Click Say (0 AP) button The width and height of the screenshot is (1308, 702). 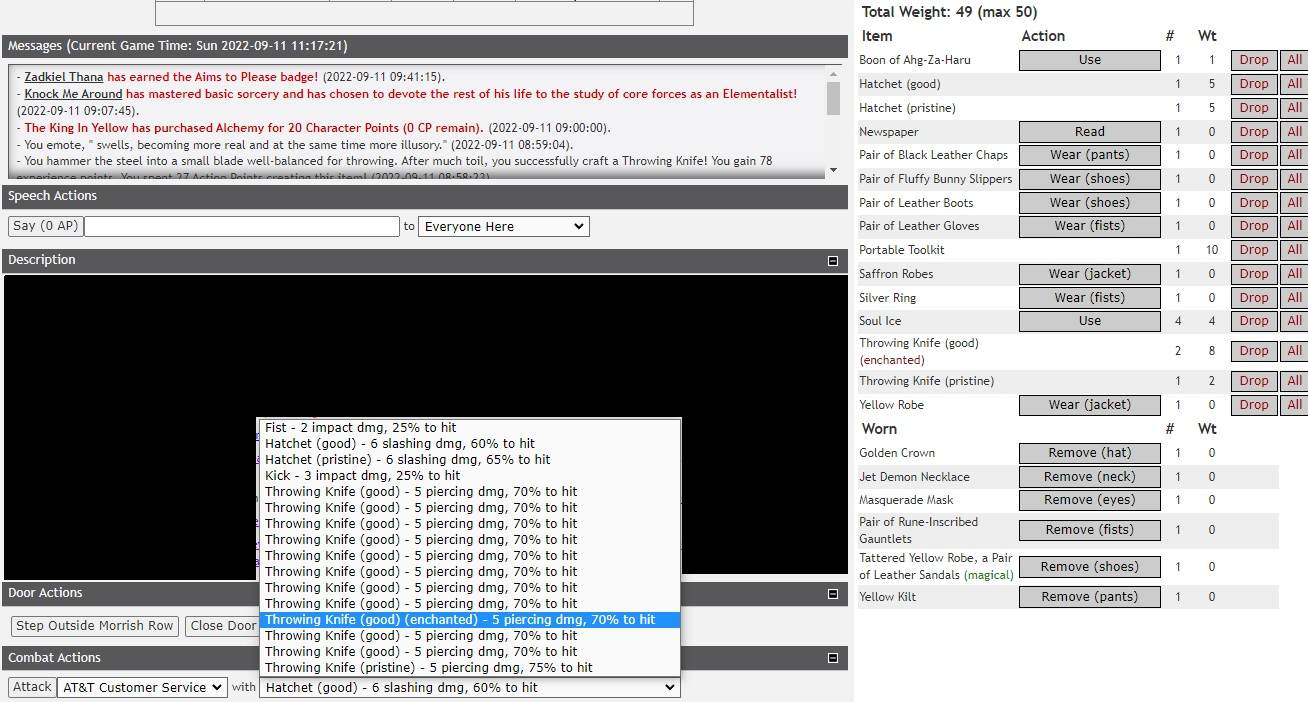45,226
